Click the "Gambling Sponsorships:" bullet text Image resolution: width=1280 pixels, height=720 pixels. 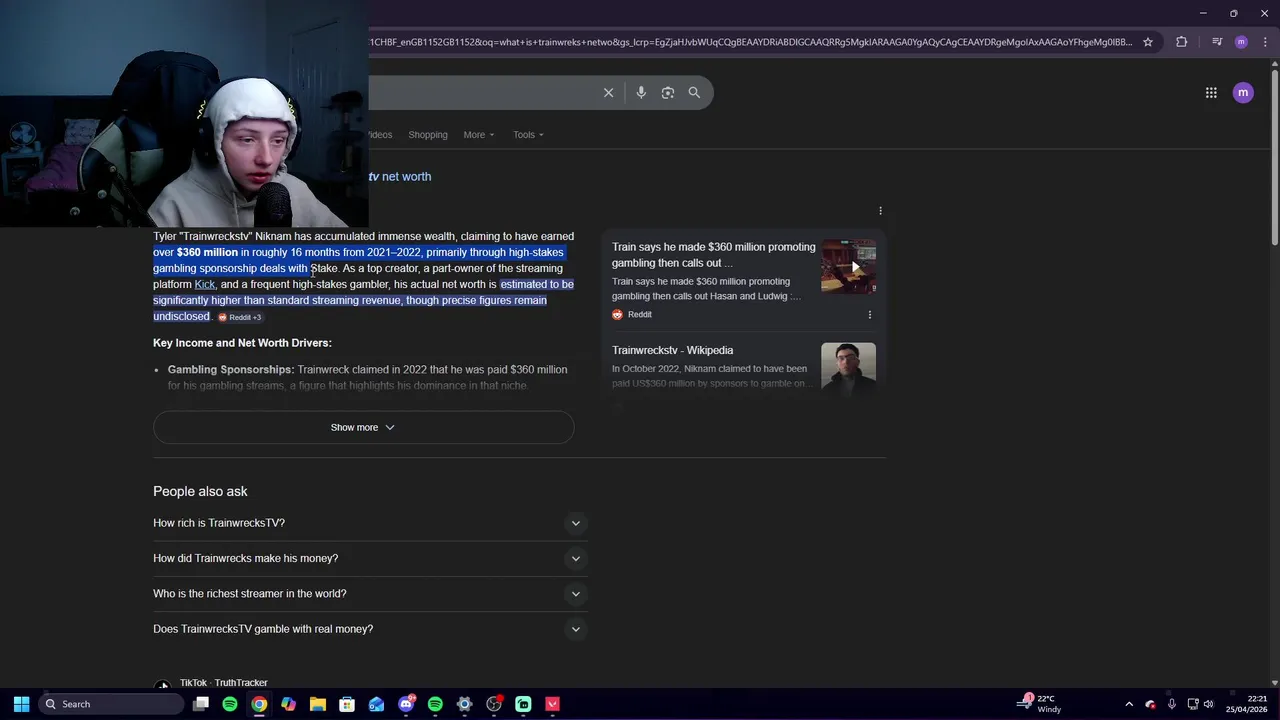tap(231, 370)
